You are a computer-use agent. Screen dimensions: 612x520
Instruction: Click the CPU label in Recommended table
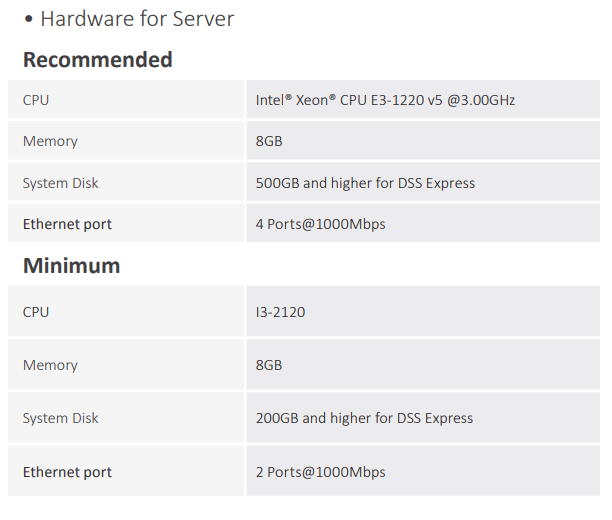coord(36,100)
